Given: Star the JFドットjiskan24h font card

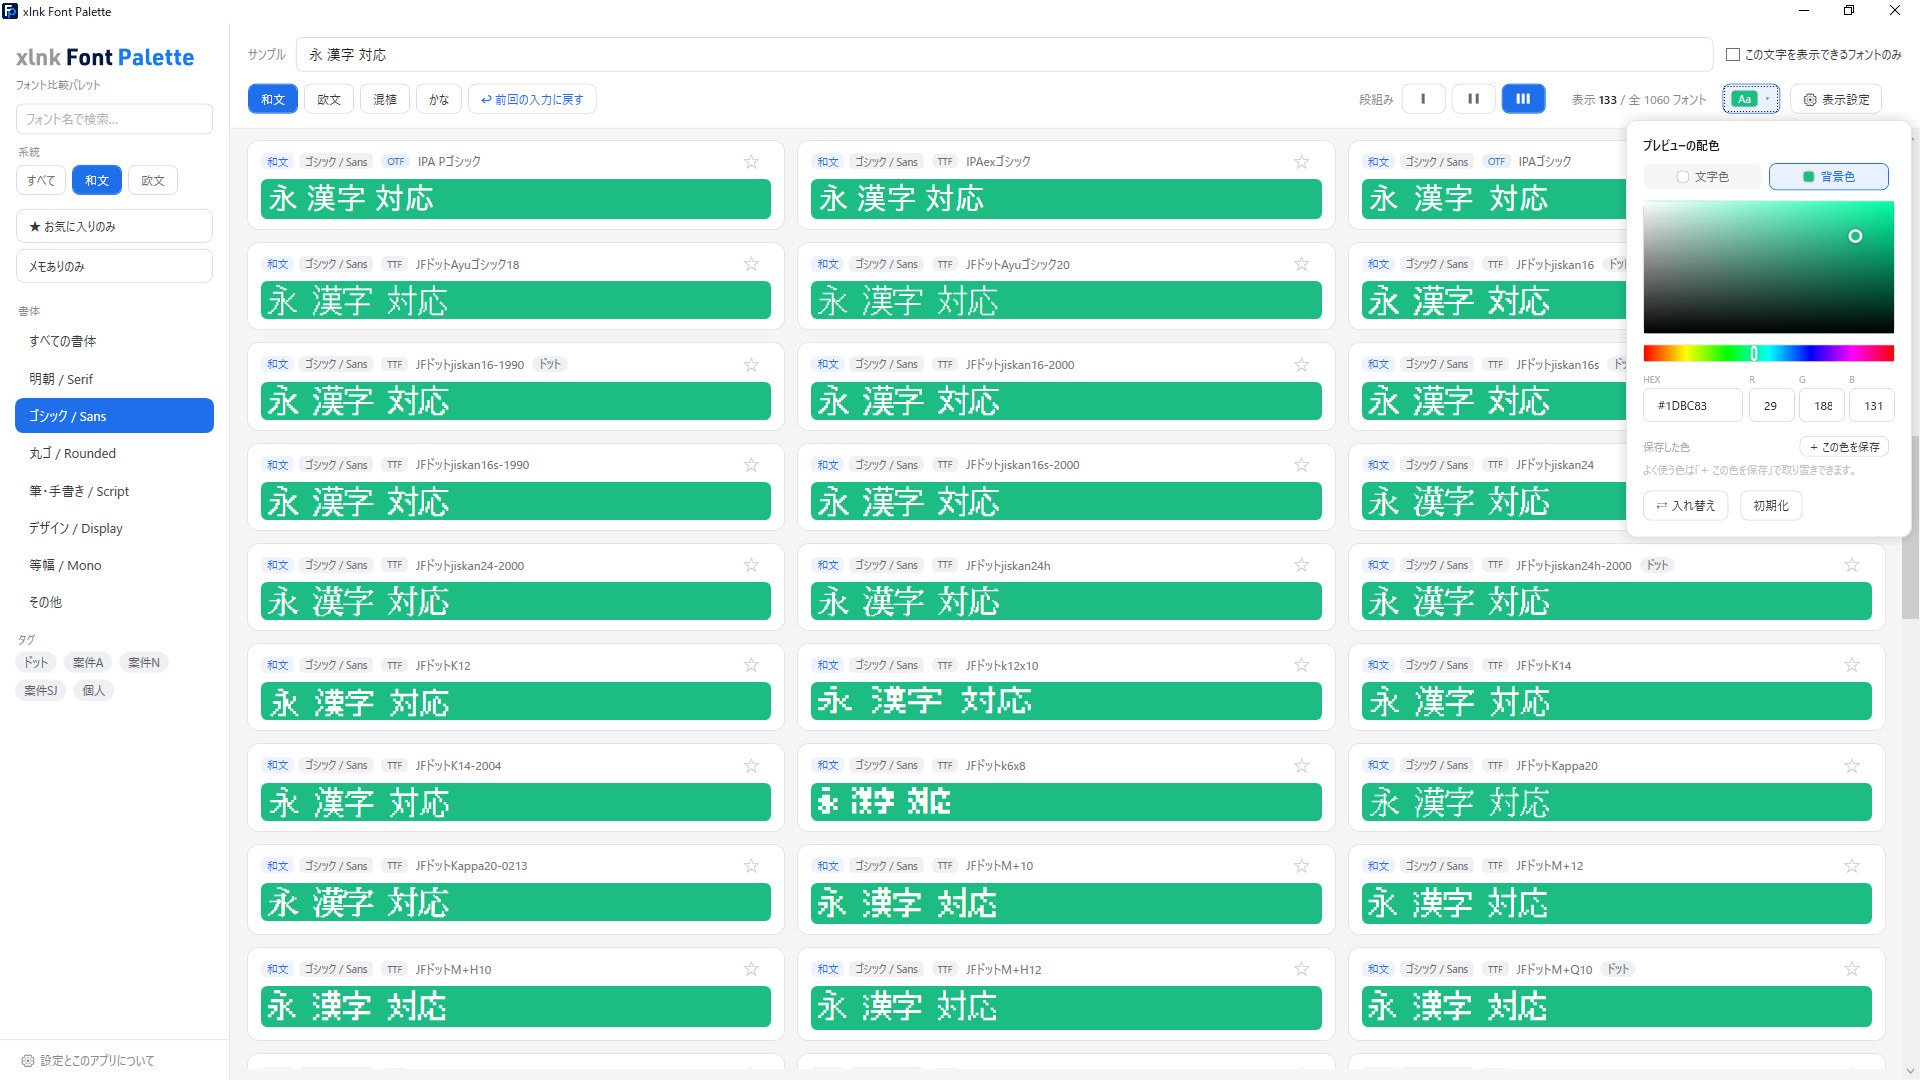Looking at the screenshot, I should (x=1301, y=565).
